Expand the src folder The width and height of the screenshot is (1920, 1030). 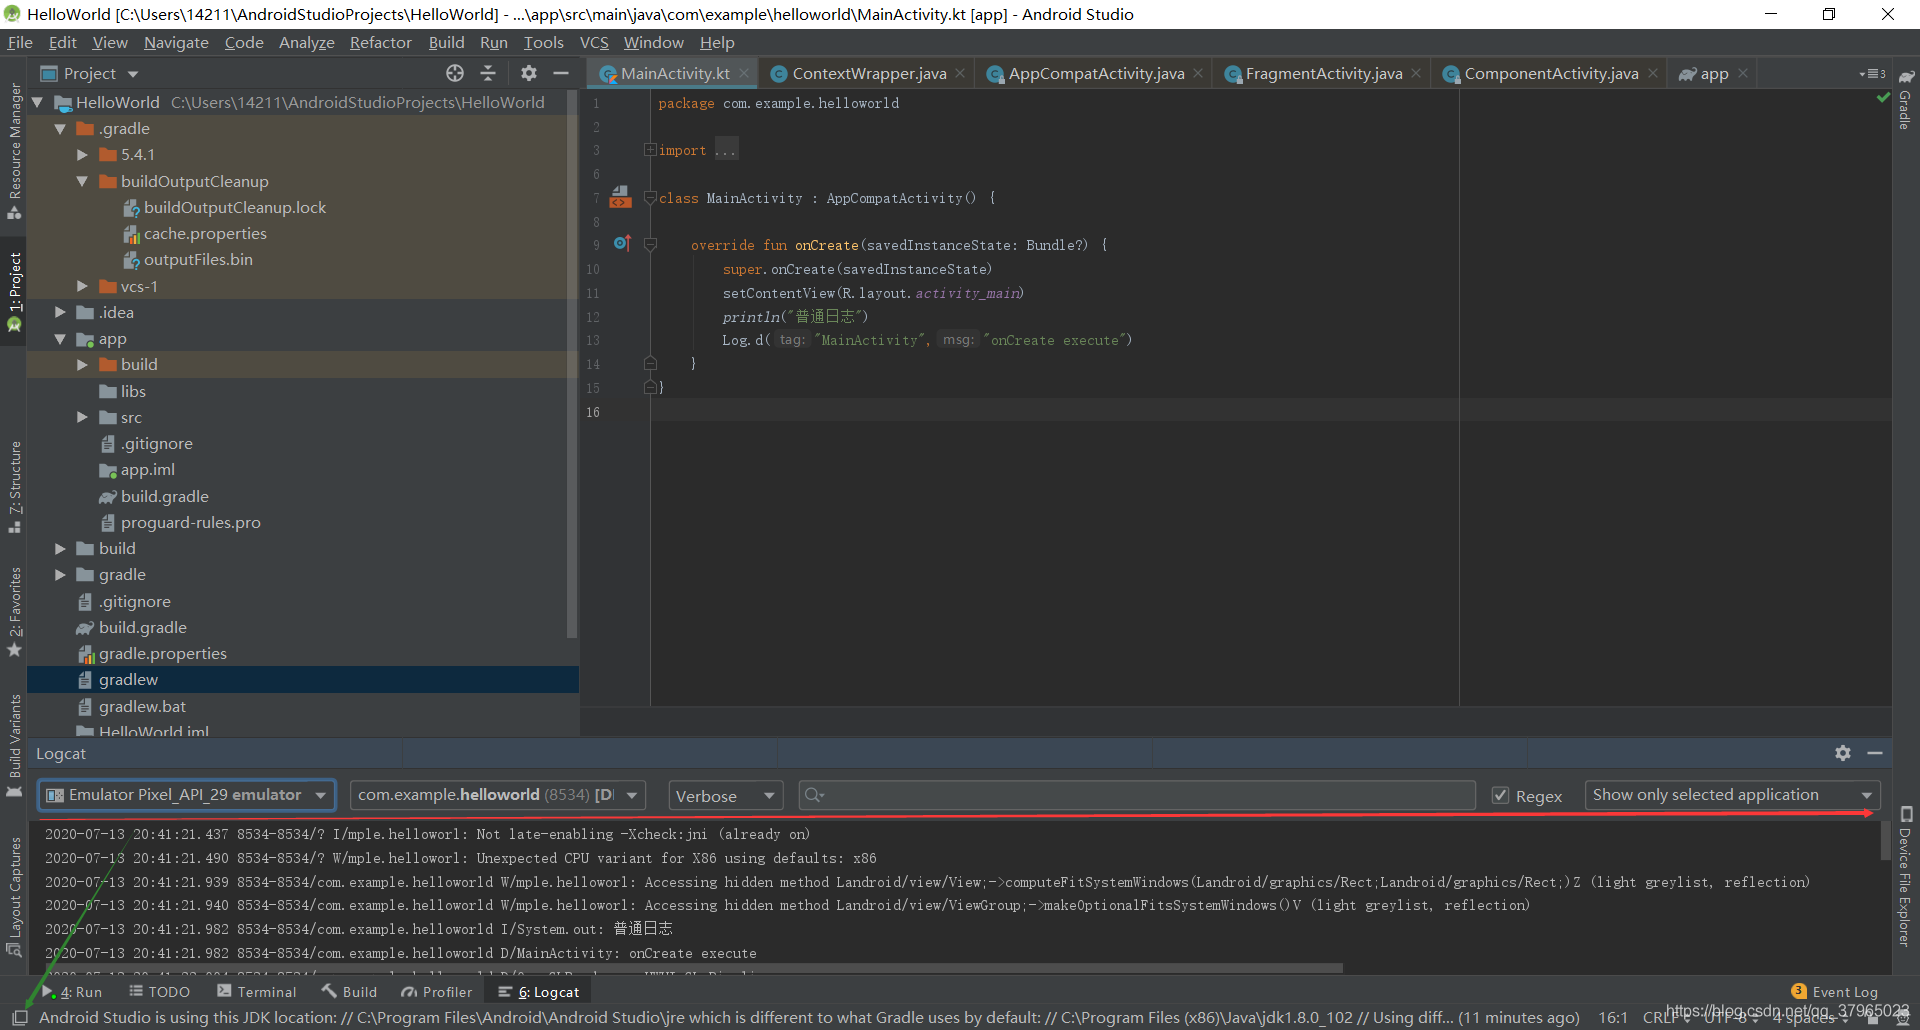pos(83,417)
